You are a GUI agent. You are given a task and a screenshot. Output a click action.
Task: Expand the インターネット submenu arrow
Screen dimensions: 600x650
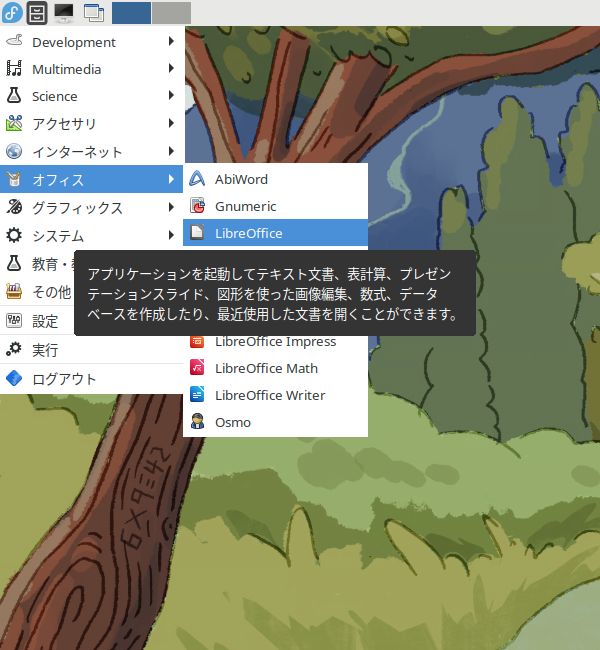tap(171, 151)
